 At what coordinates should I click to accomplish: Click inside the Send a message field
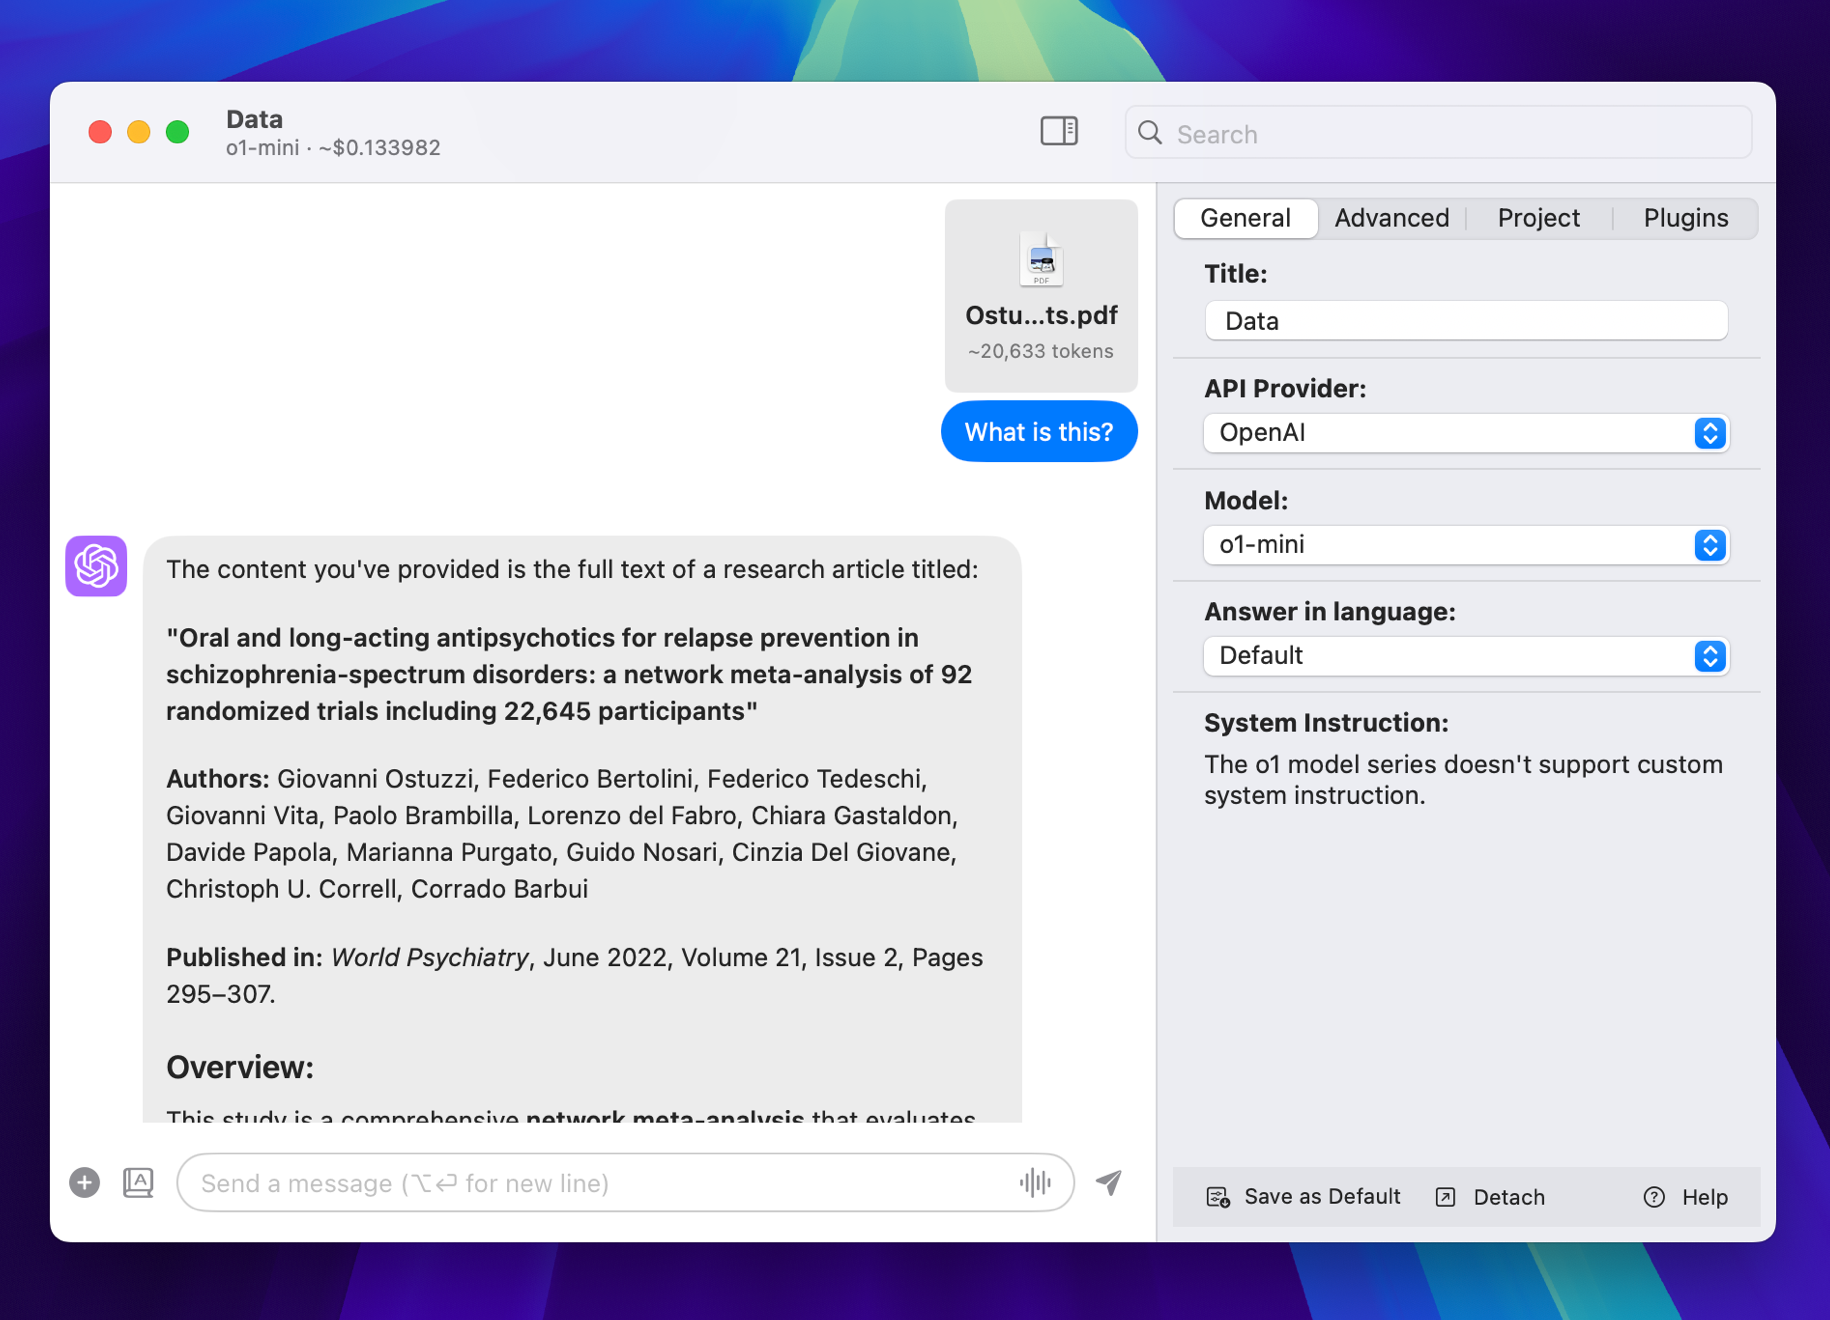[600, 1182]
